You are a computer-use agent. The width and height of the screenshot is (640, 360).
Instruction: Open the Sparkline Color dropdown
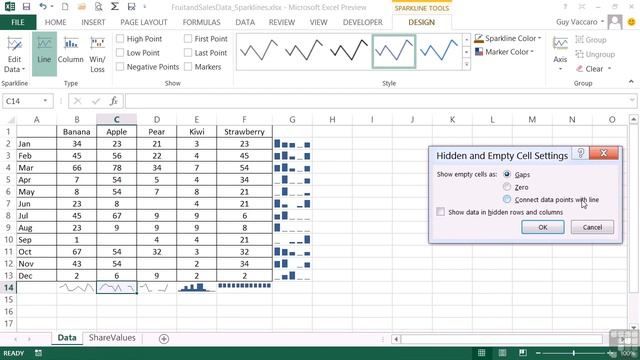pyautogui.click(x=507, y=38)
